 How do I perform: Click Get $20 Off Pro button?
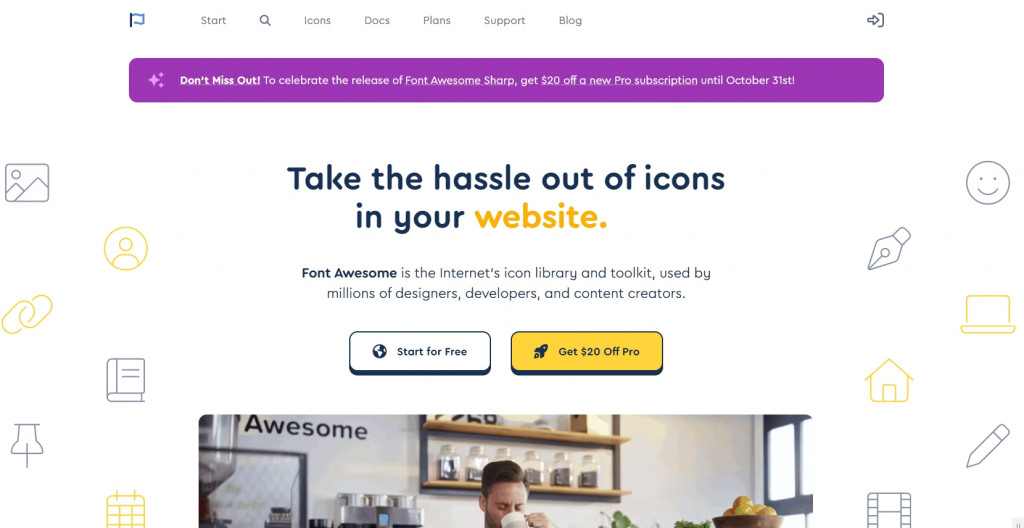coord(586,352)
